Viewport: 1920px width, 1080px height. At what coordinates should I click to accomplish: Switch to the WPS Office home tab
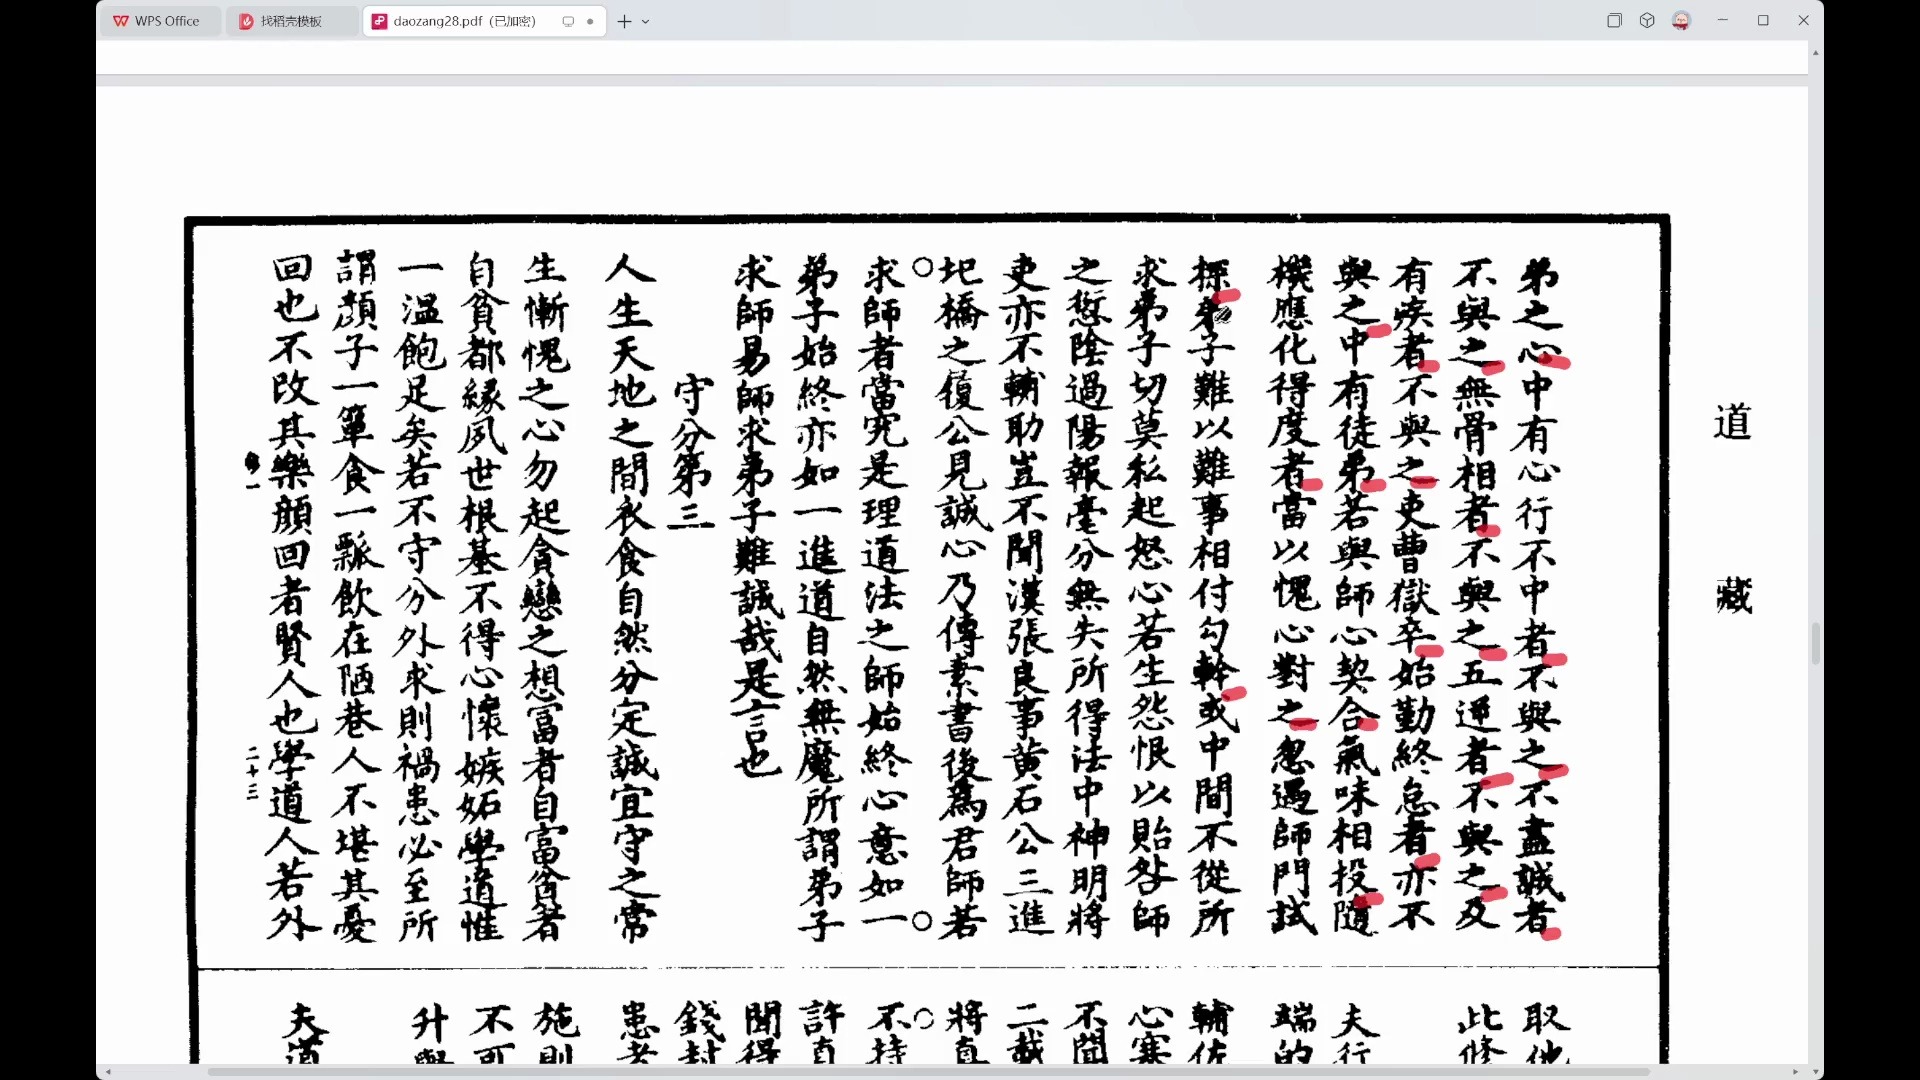coord(159,21)
